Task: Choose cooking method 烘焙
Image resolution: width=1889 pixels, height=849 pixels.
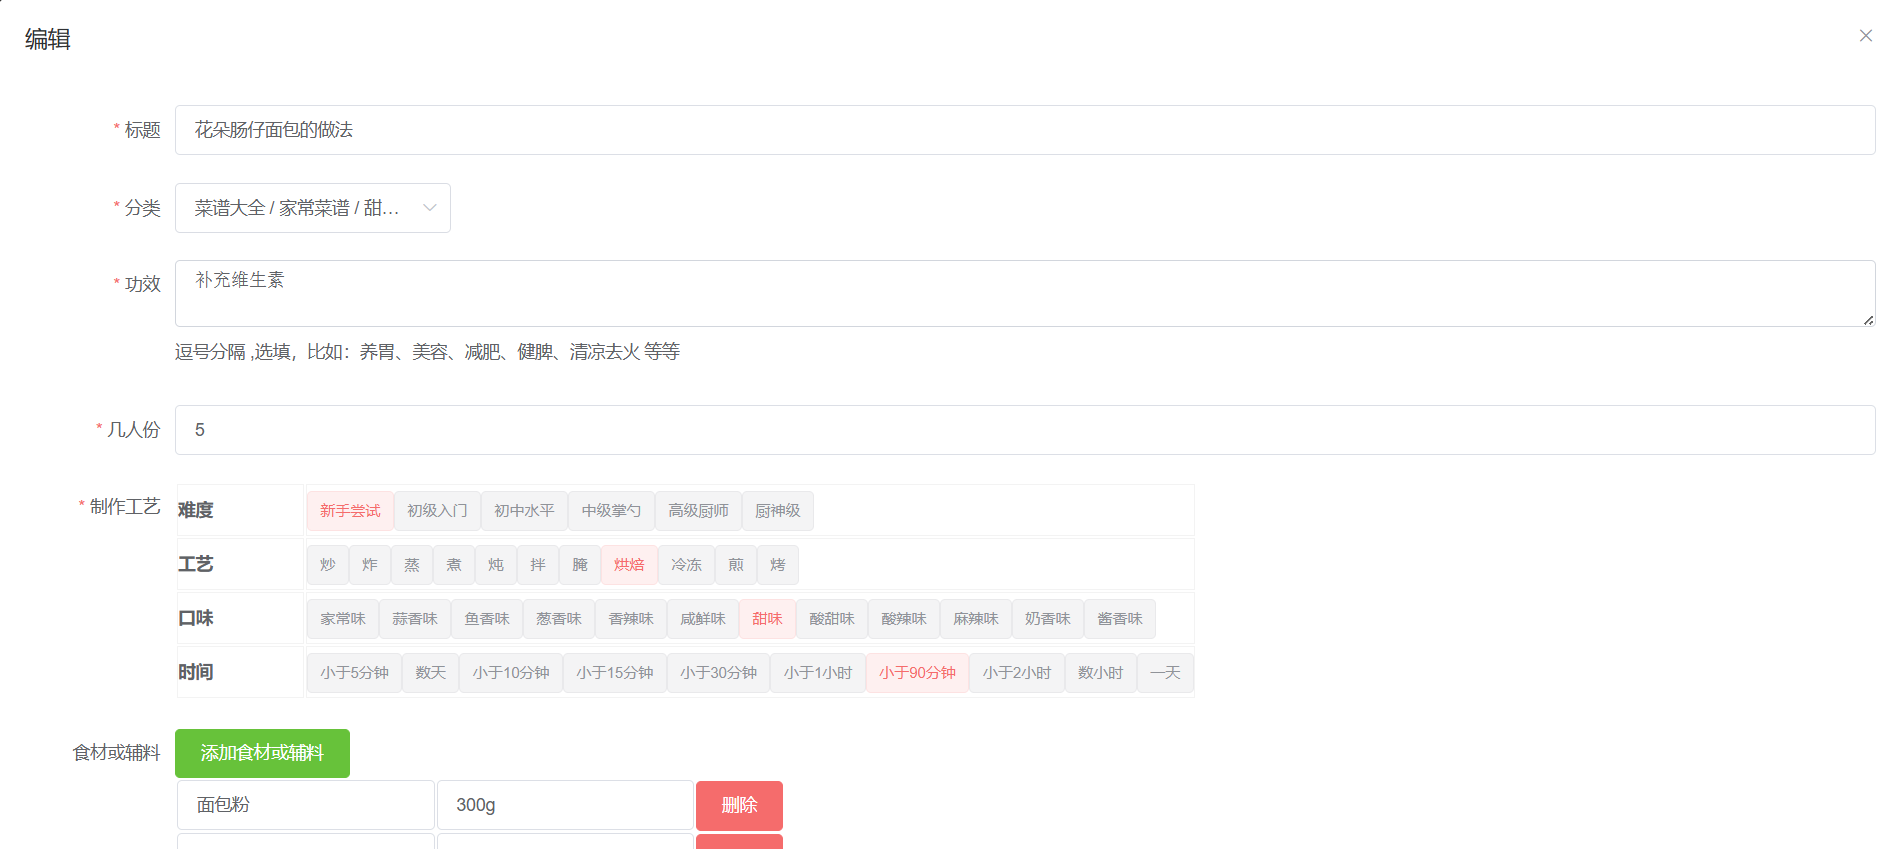Action: click(x=629, y=565)
